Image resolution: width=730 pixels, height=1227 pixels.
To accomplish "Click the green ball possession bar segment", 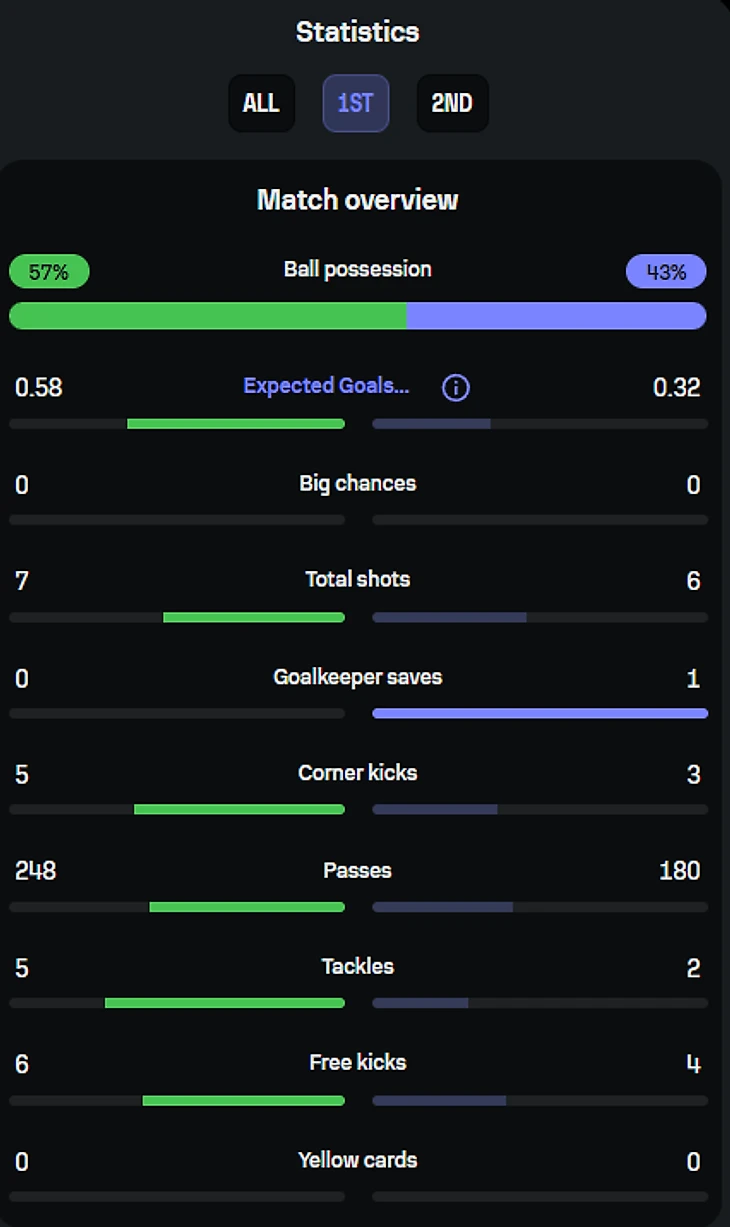I will (207, 316).
